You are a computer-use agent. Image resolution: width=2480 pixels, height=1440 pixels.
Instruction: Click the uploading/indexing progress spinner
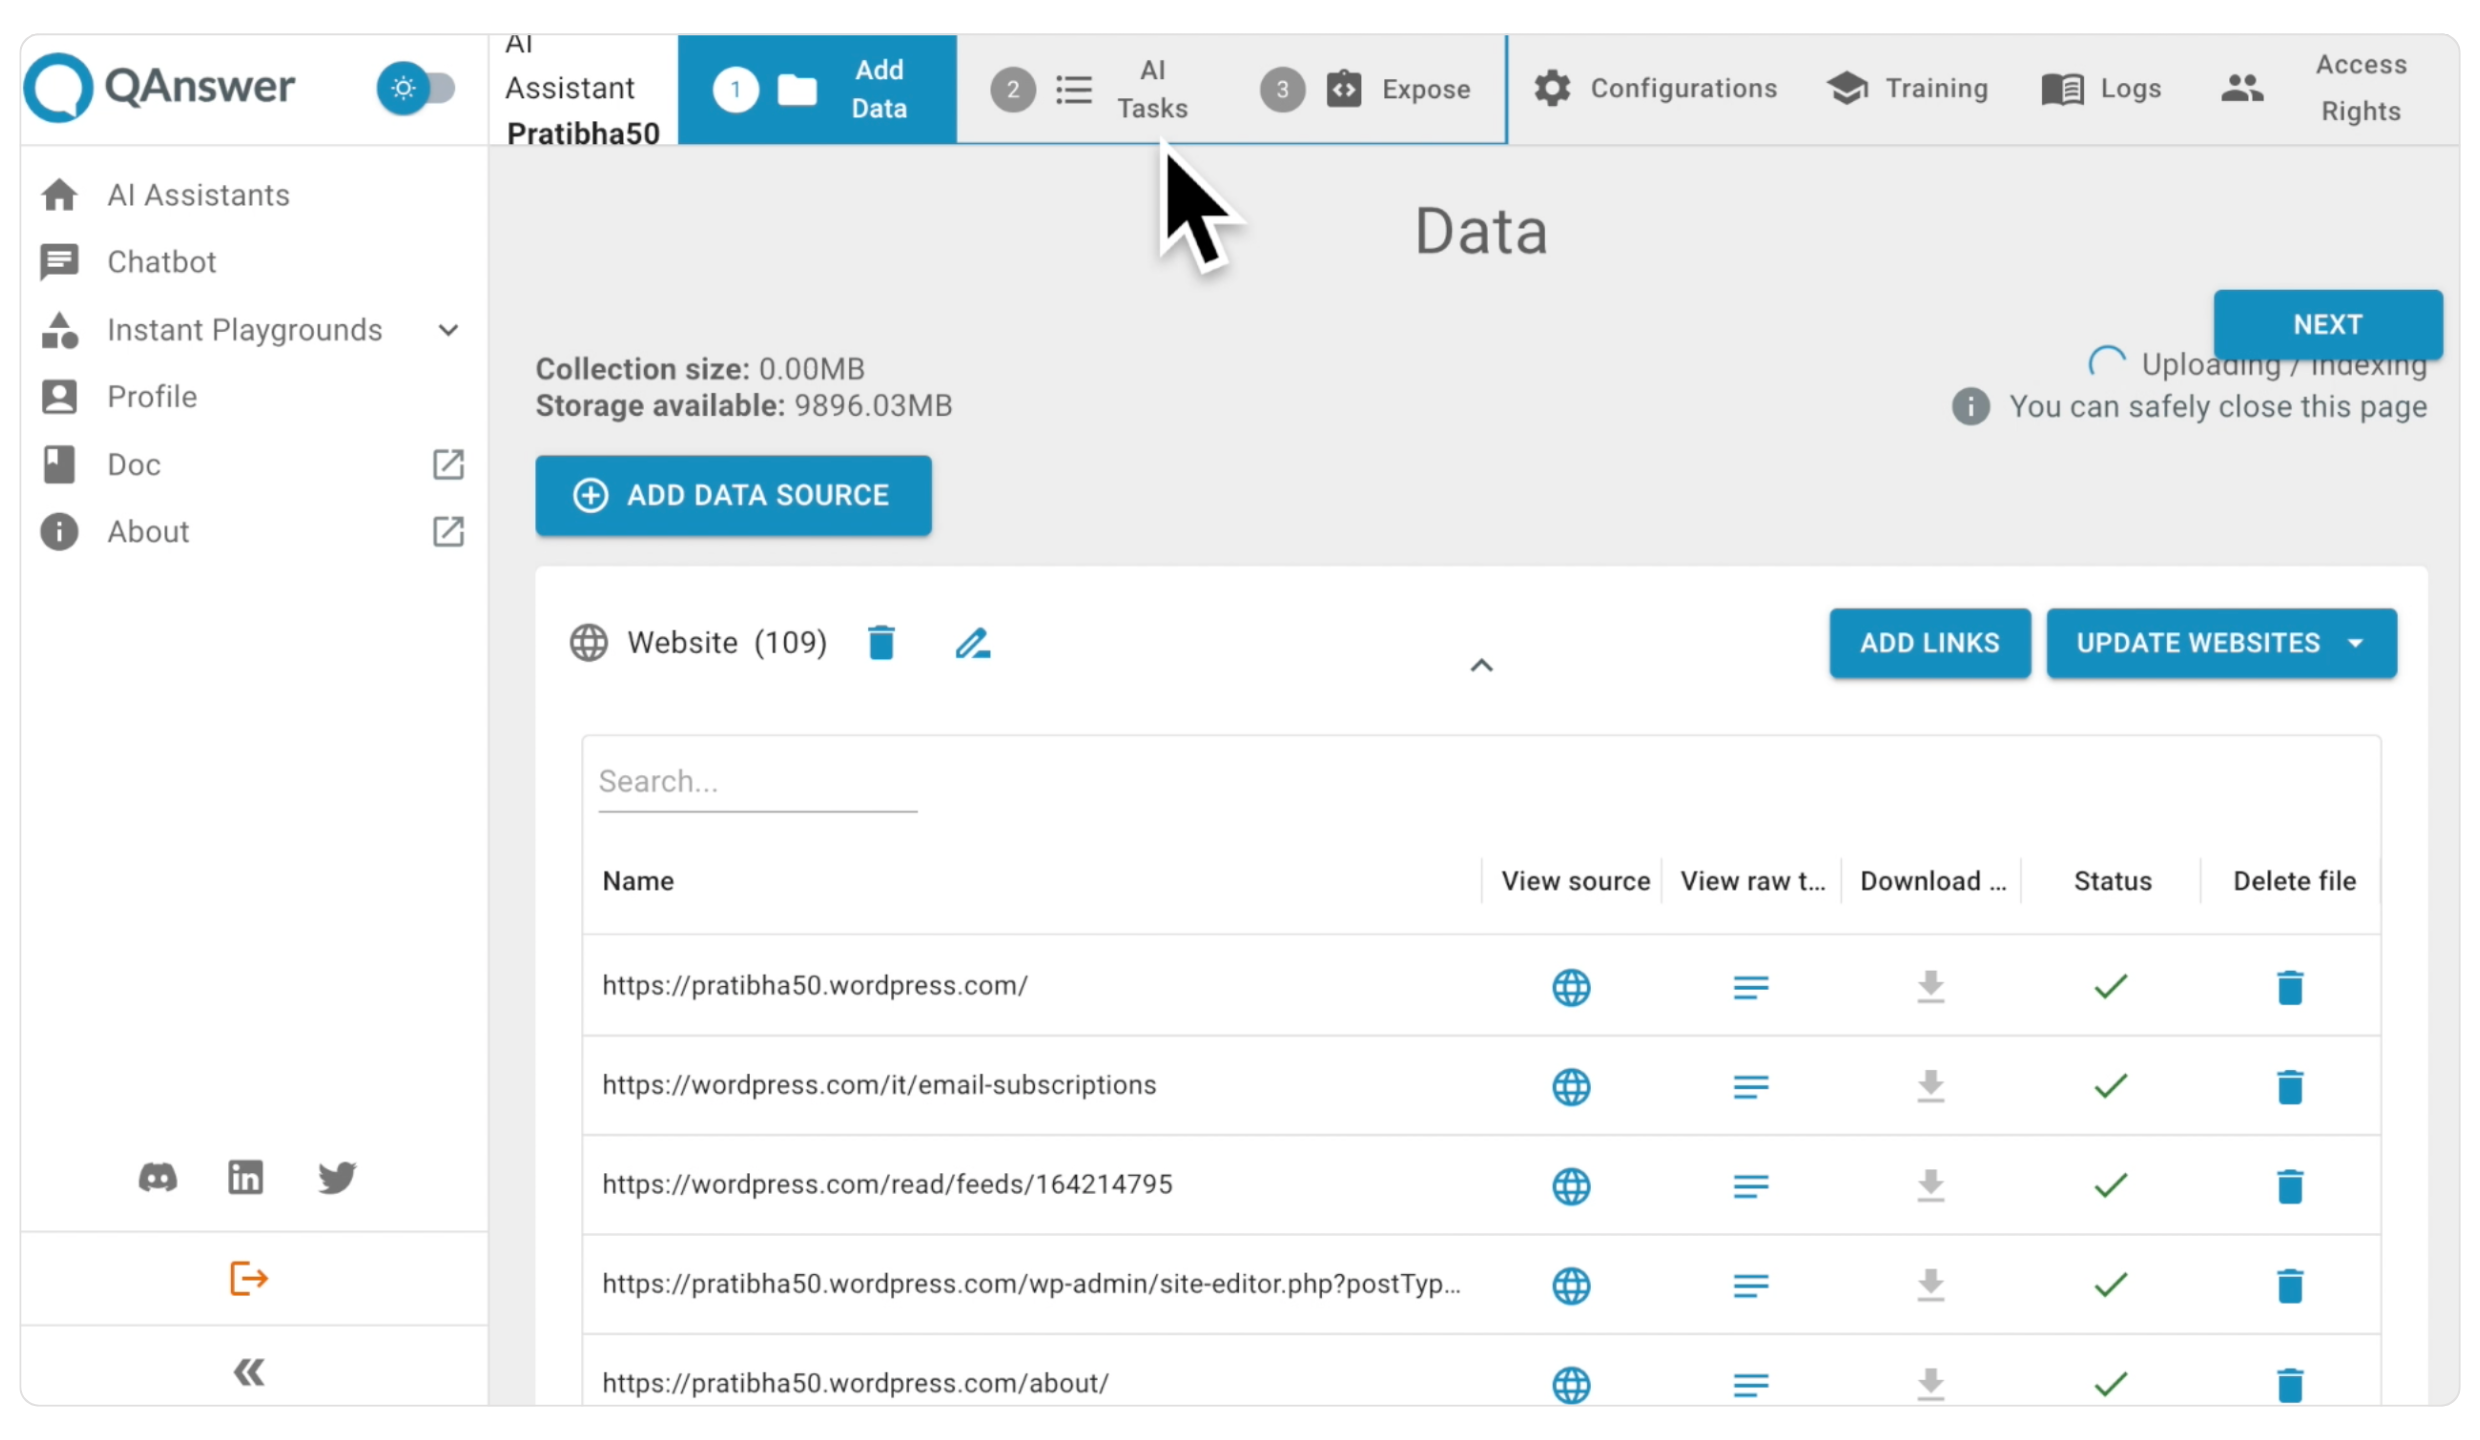[x=2106, y=361]
